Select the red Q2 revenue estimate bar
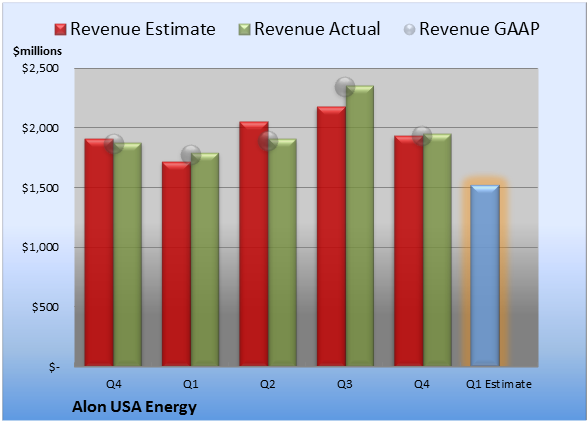This screenshot has height=422, width=588. (x=254, y=244)
